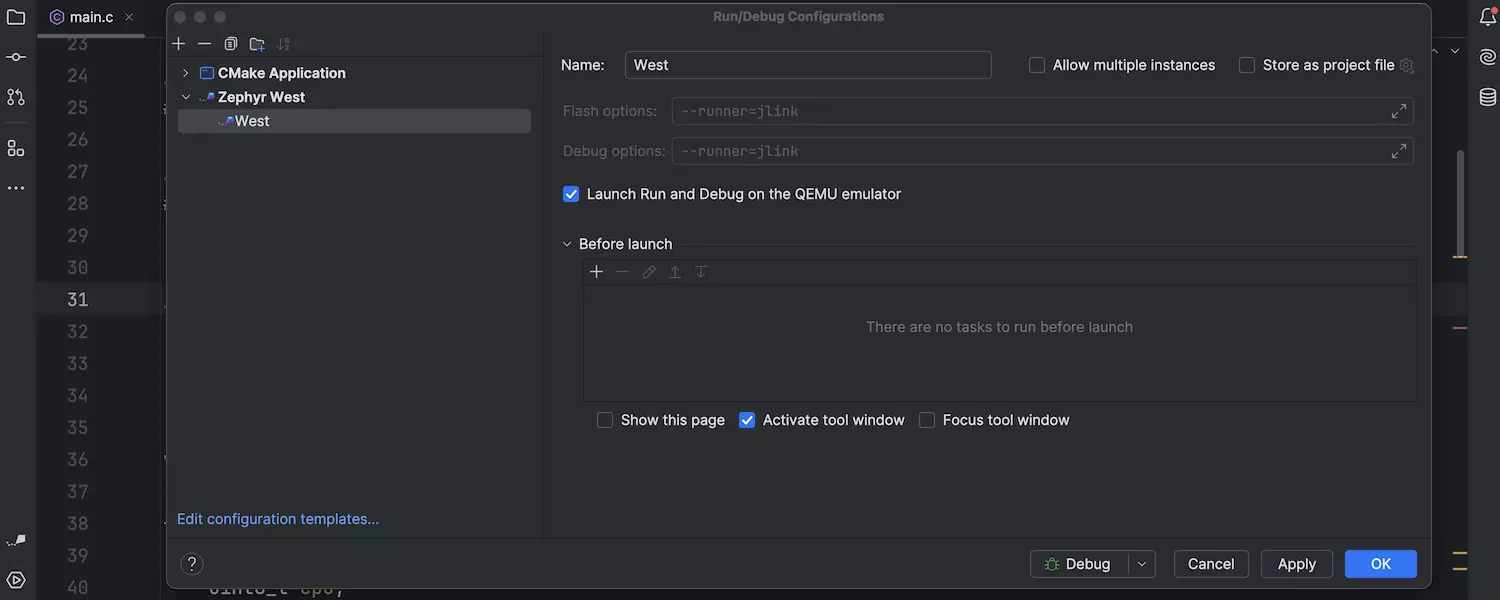Toggle Store as project file checkbox
The width and height of the screenshot is (1500, 600).
pos(1247,65)
